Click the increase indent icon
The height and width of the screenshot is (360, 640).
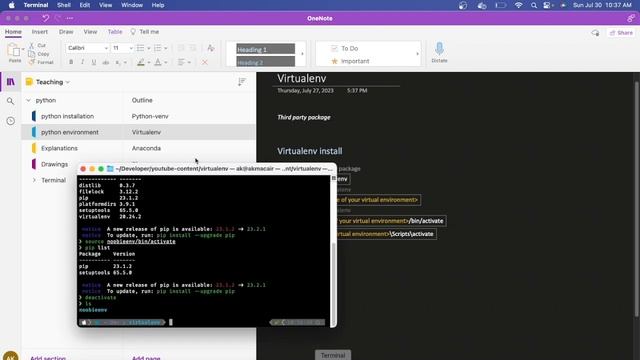tap(193, 48)
